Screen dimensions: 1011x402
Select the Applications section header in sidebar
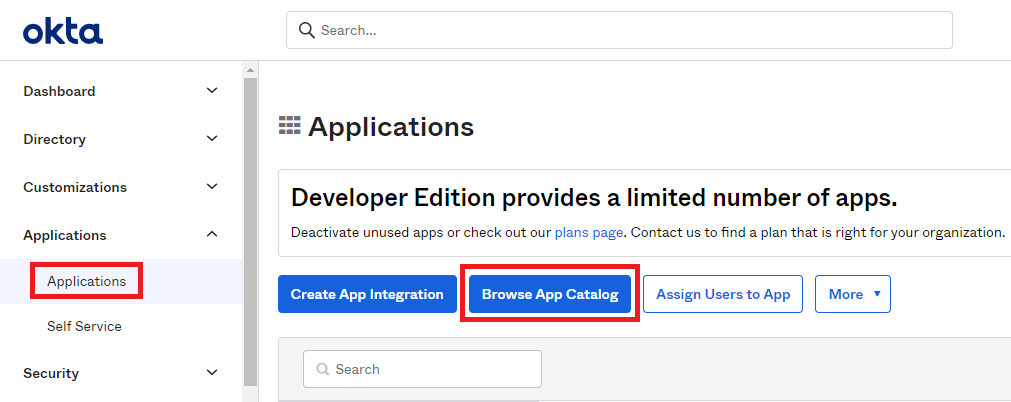64,235
